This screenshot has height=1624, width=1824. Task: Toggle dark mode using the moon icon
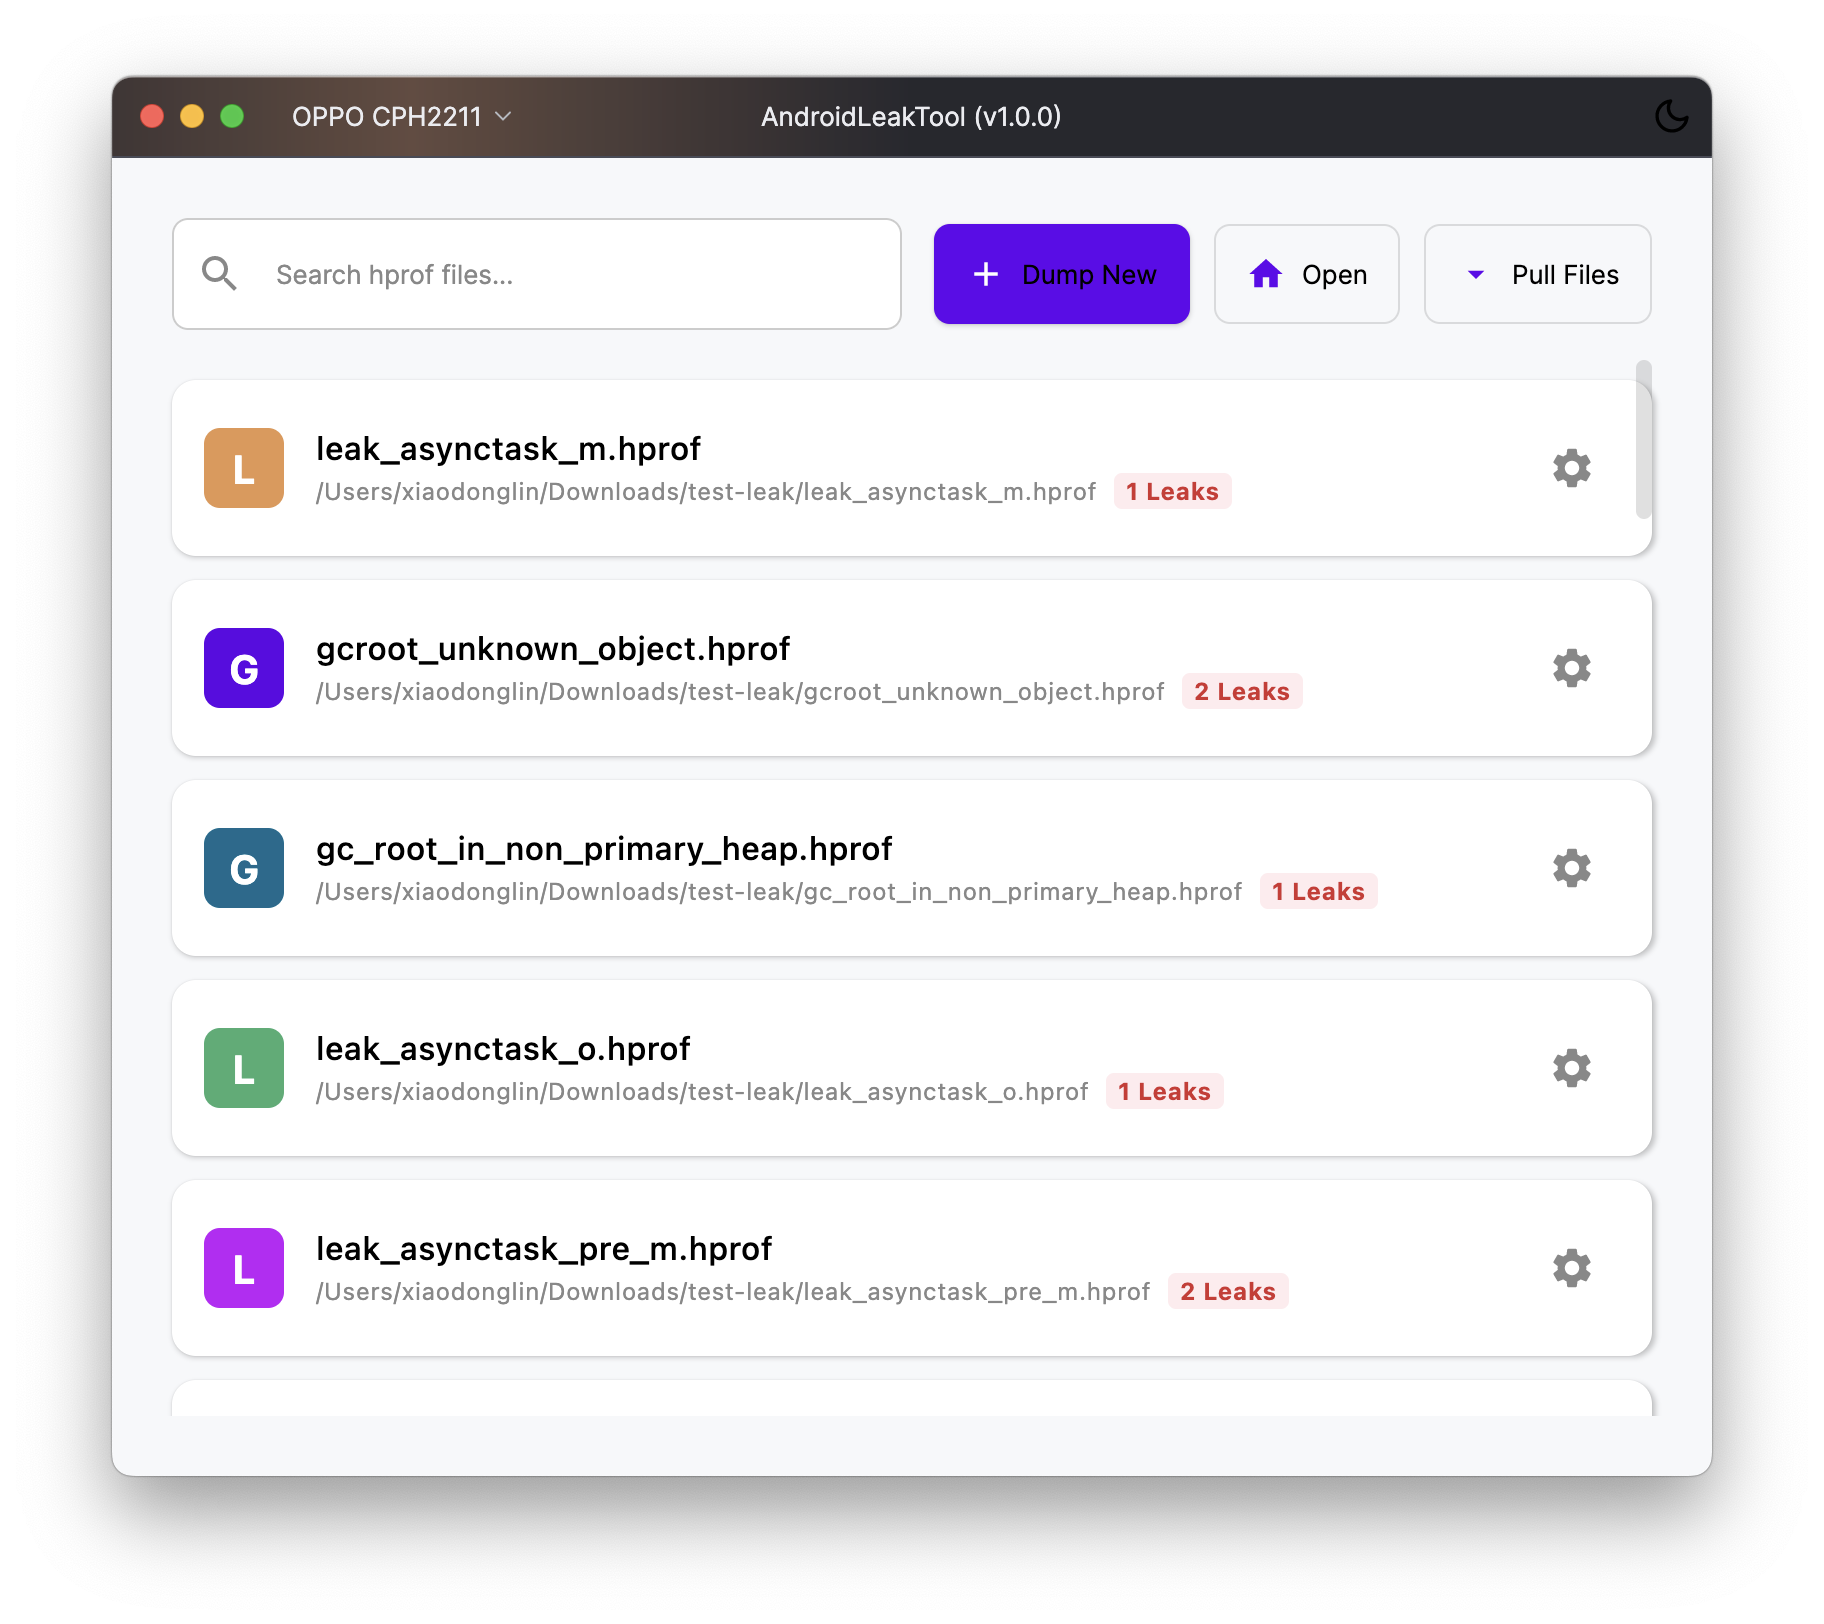coord(1672,117)
